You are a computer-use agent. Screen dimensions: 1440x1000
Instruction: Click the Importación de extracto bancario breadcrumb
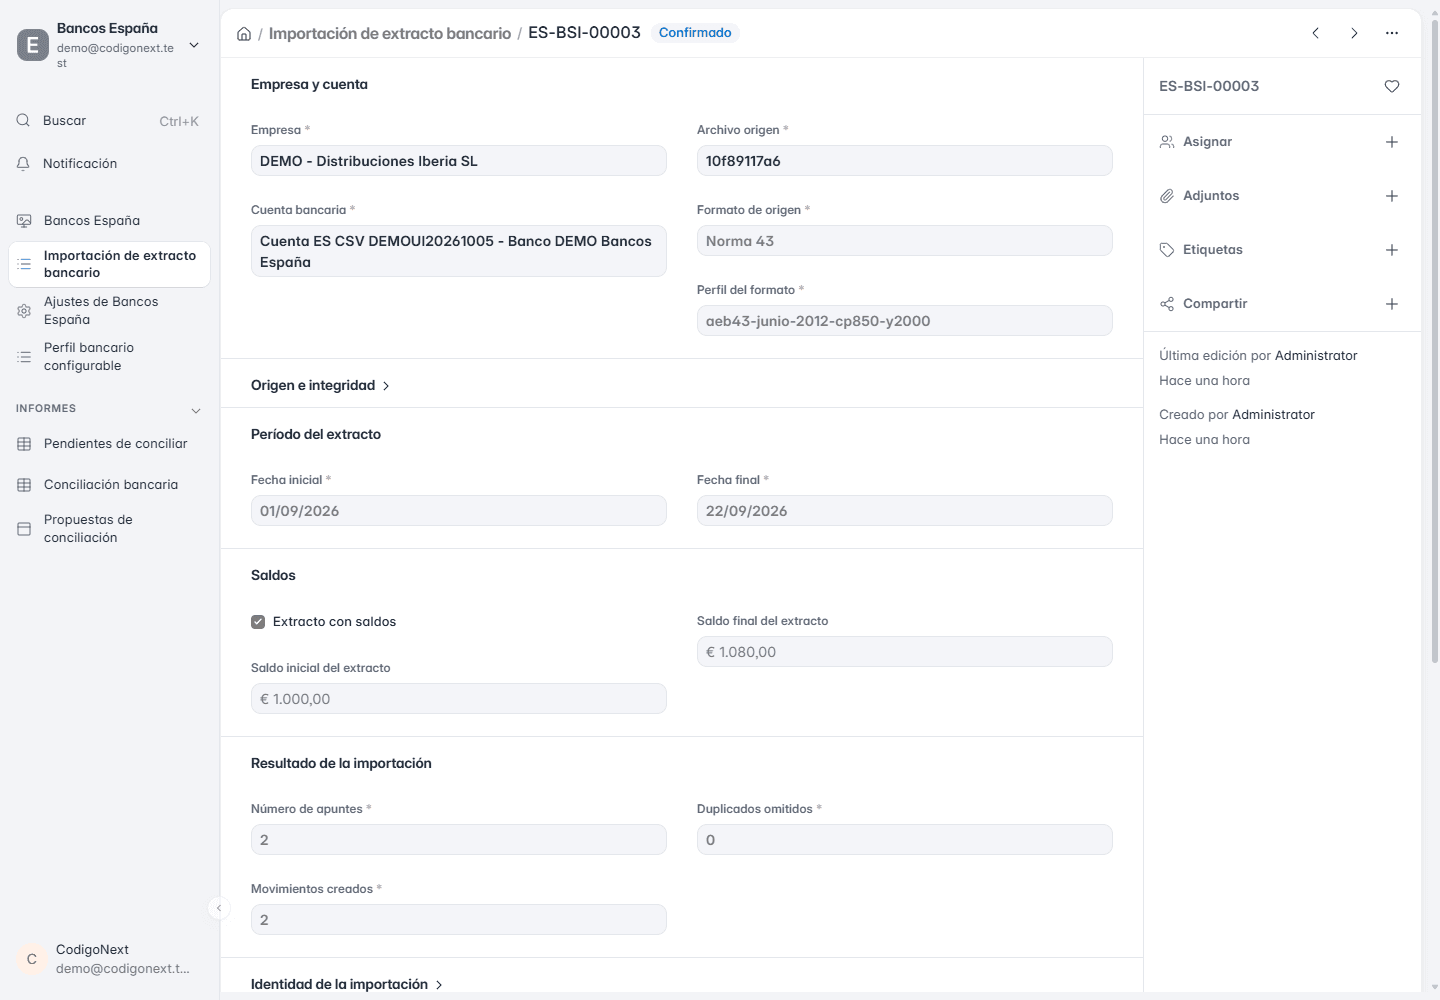390,34
